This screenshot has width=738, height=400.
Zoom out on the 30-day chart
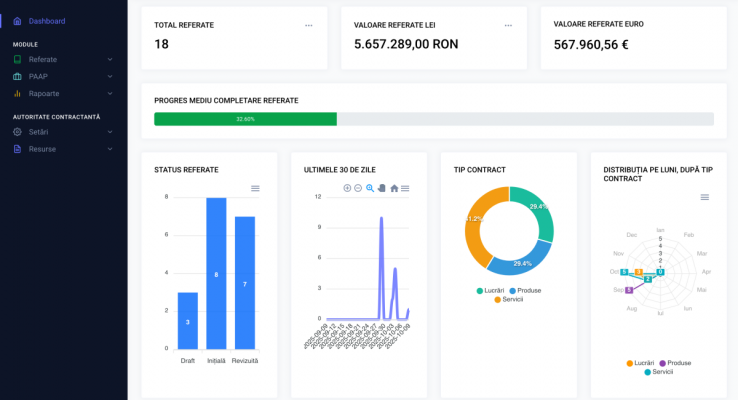(358, 188)
